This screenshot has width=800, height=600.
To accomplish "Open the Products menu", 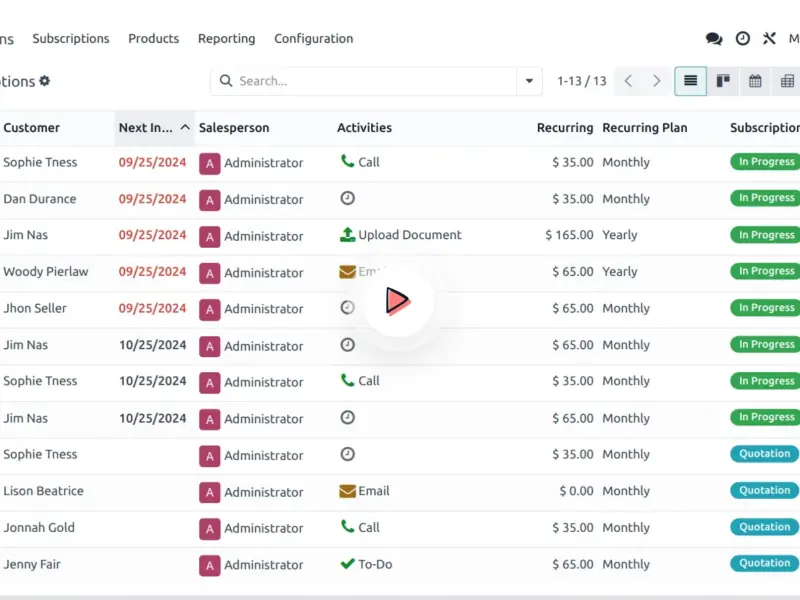I will pyautogui.click(x=153, y=39).
